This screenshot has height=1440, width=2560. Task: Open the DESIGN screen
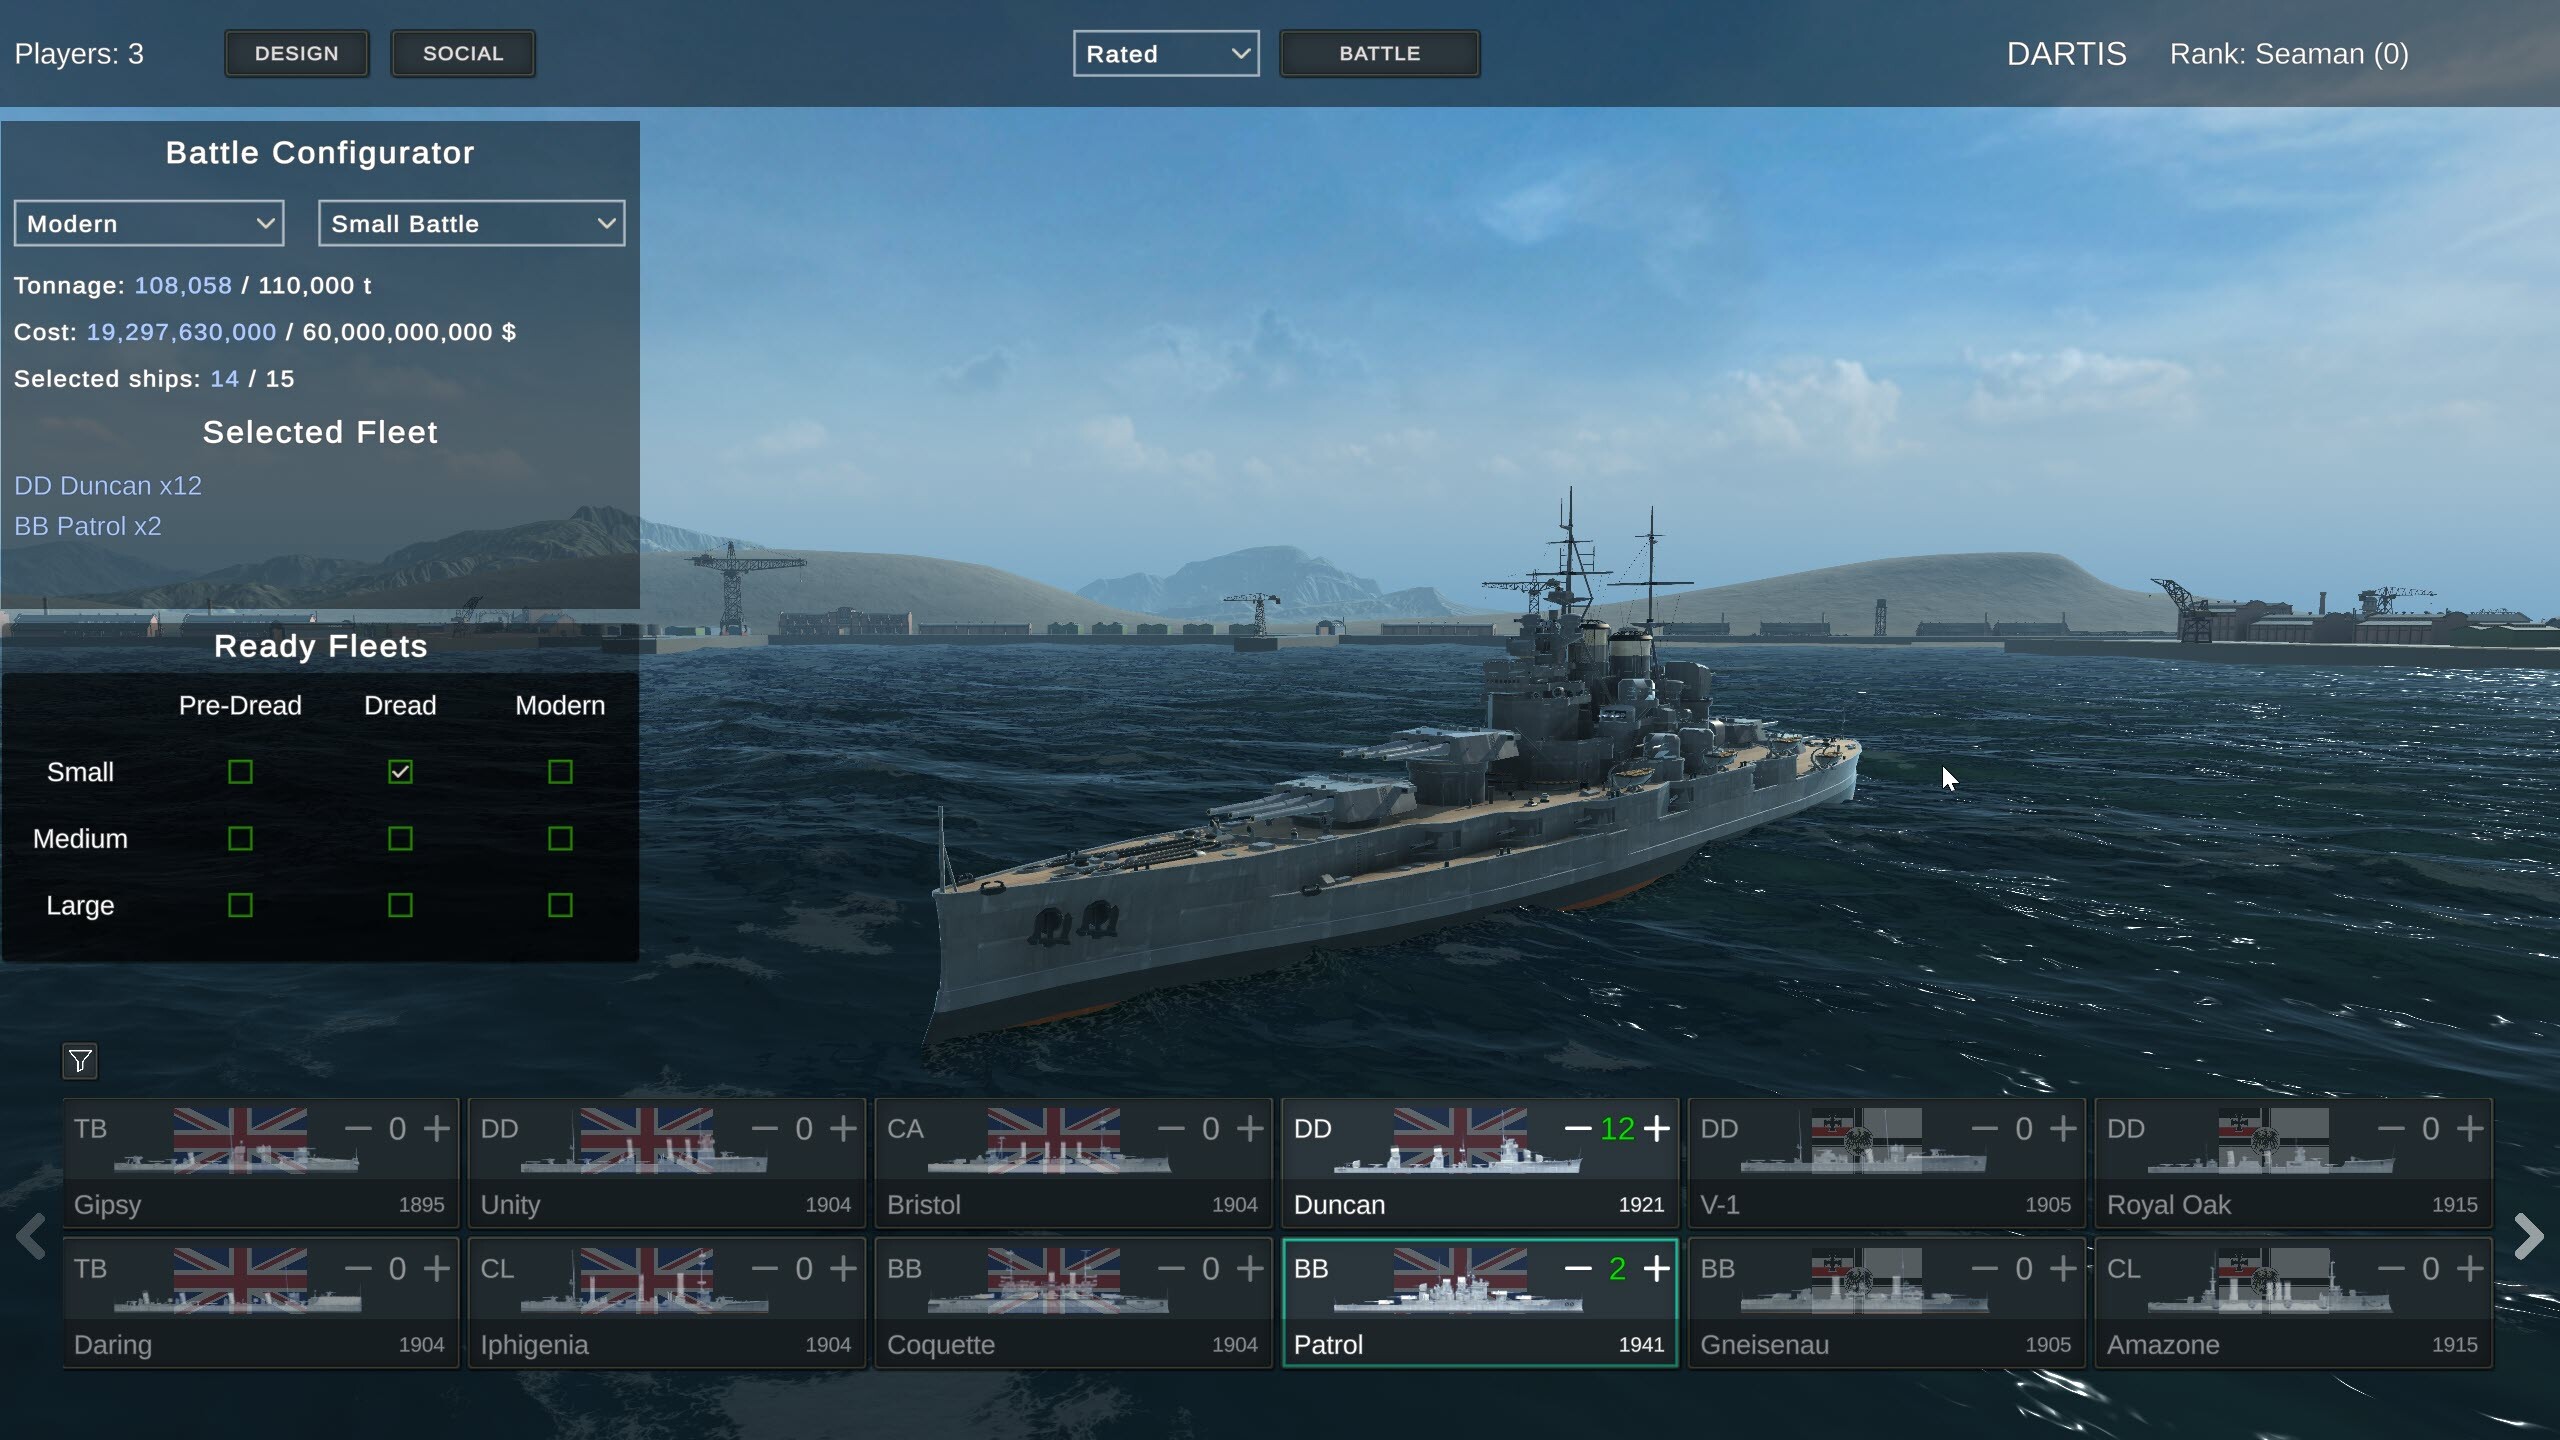pos(297,53)
